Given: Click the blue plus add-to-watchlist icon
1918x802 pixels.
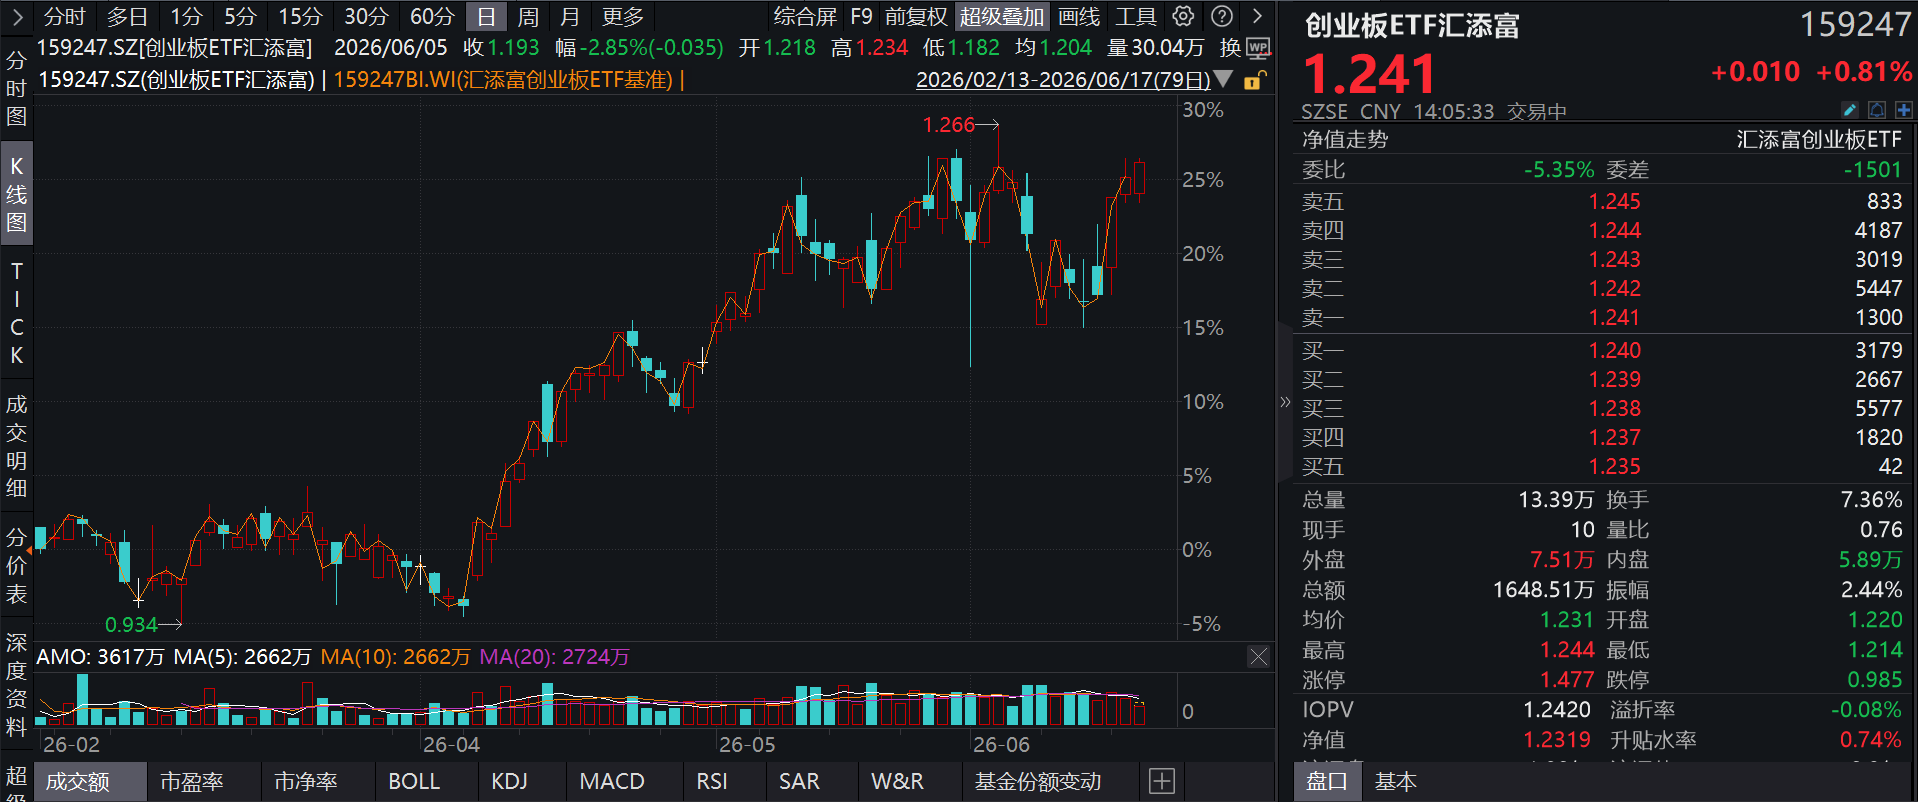Looking at the screenshot, I should [1903, 110].
